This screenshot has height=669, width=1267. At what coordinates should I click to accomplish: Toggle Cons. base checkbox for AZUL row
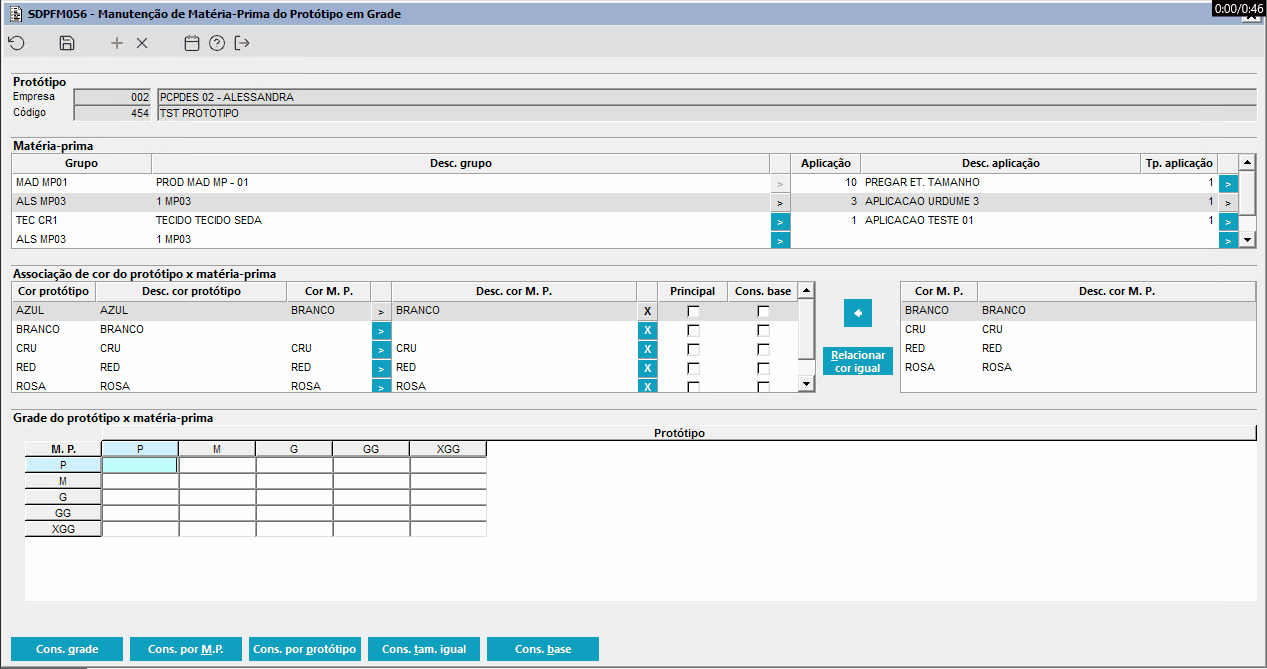click(763, 312)
